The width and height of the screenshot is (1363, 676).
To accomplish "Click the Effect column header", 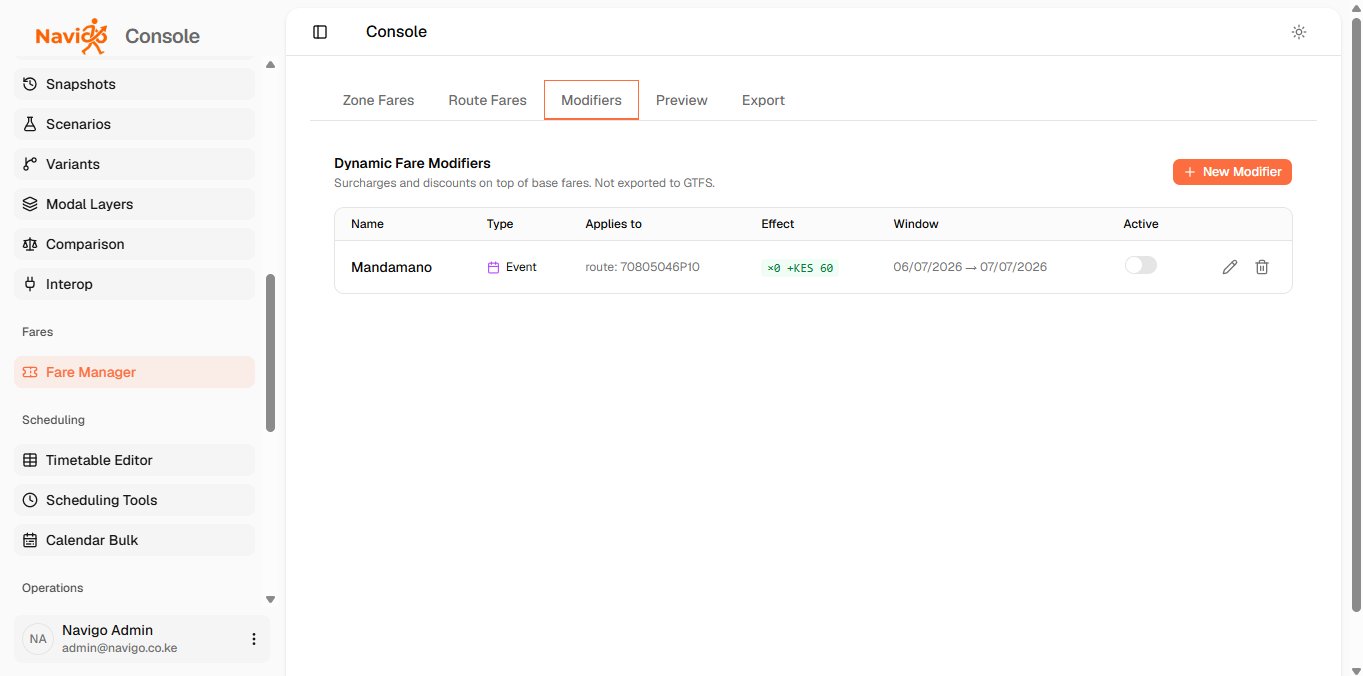I will point(778,224).
